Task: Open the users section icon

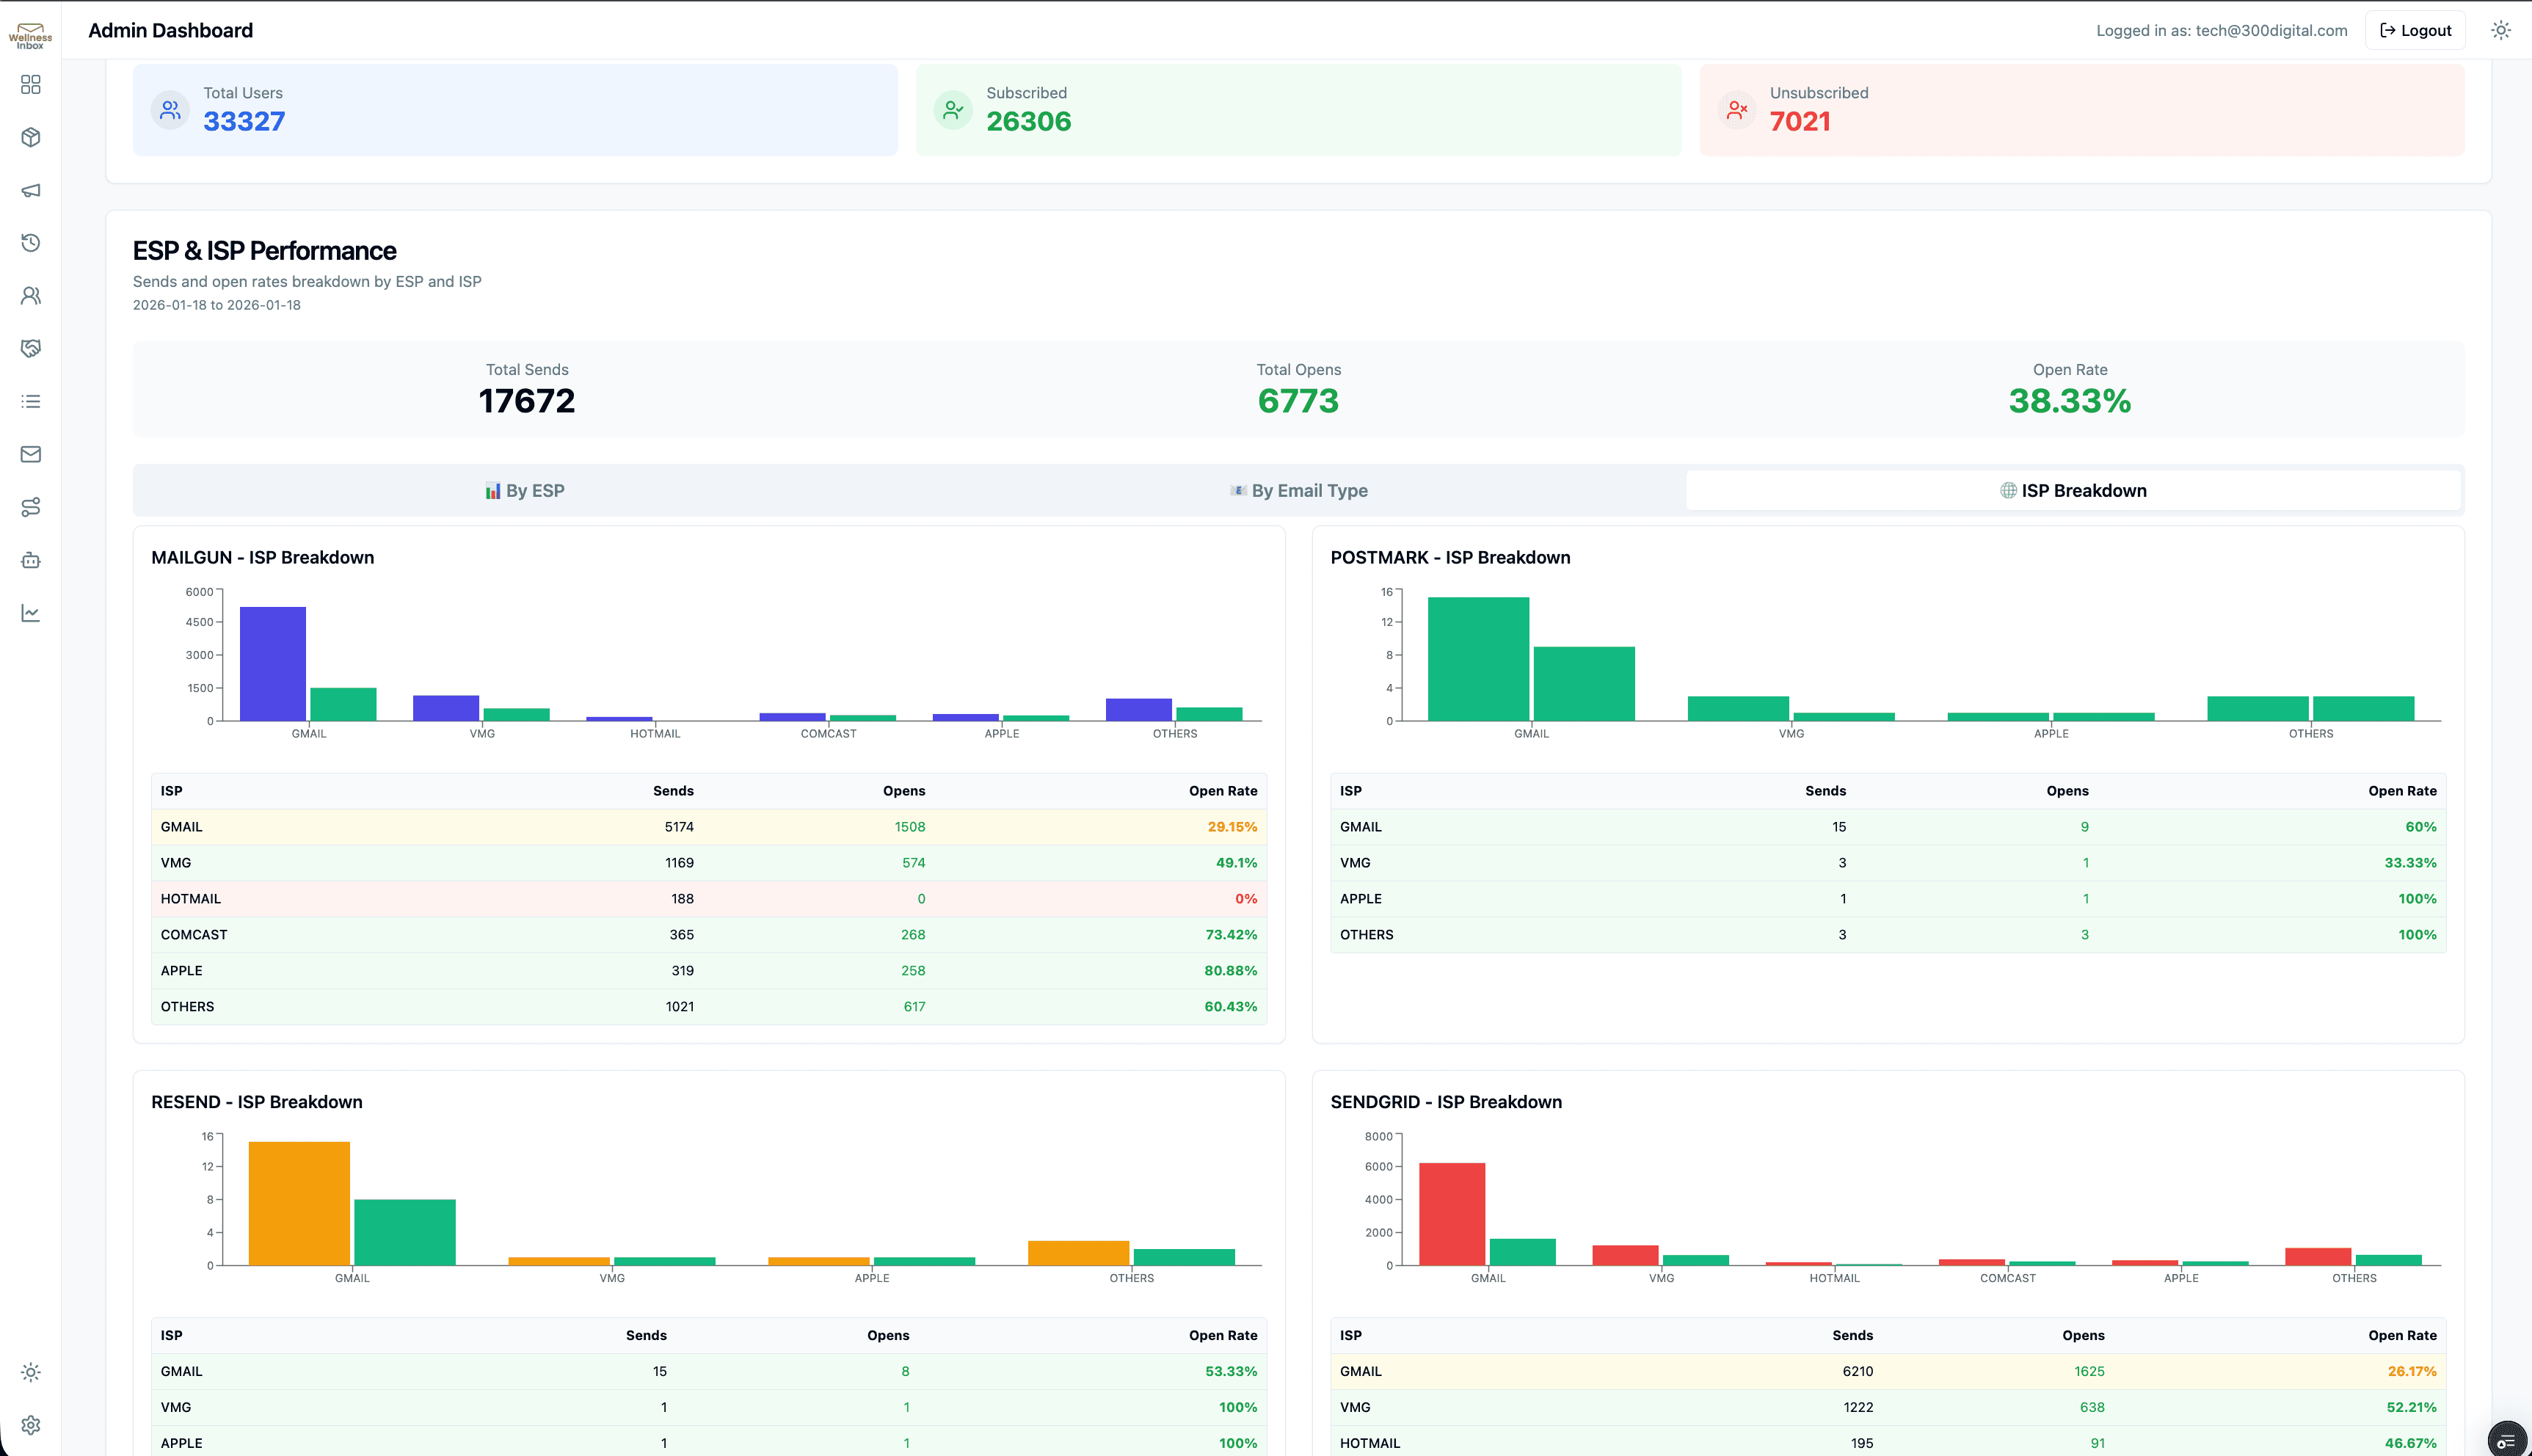Action: [31, 295]
